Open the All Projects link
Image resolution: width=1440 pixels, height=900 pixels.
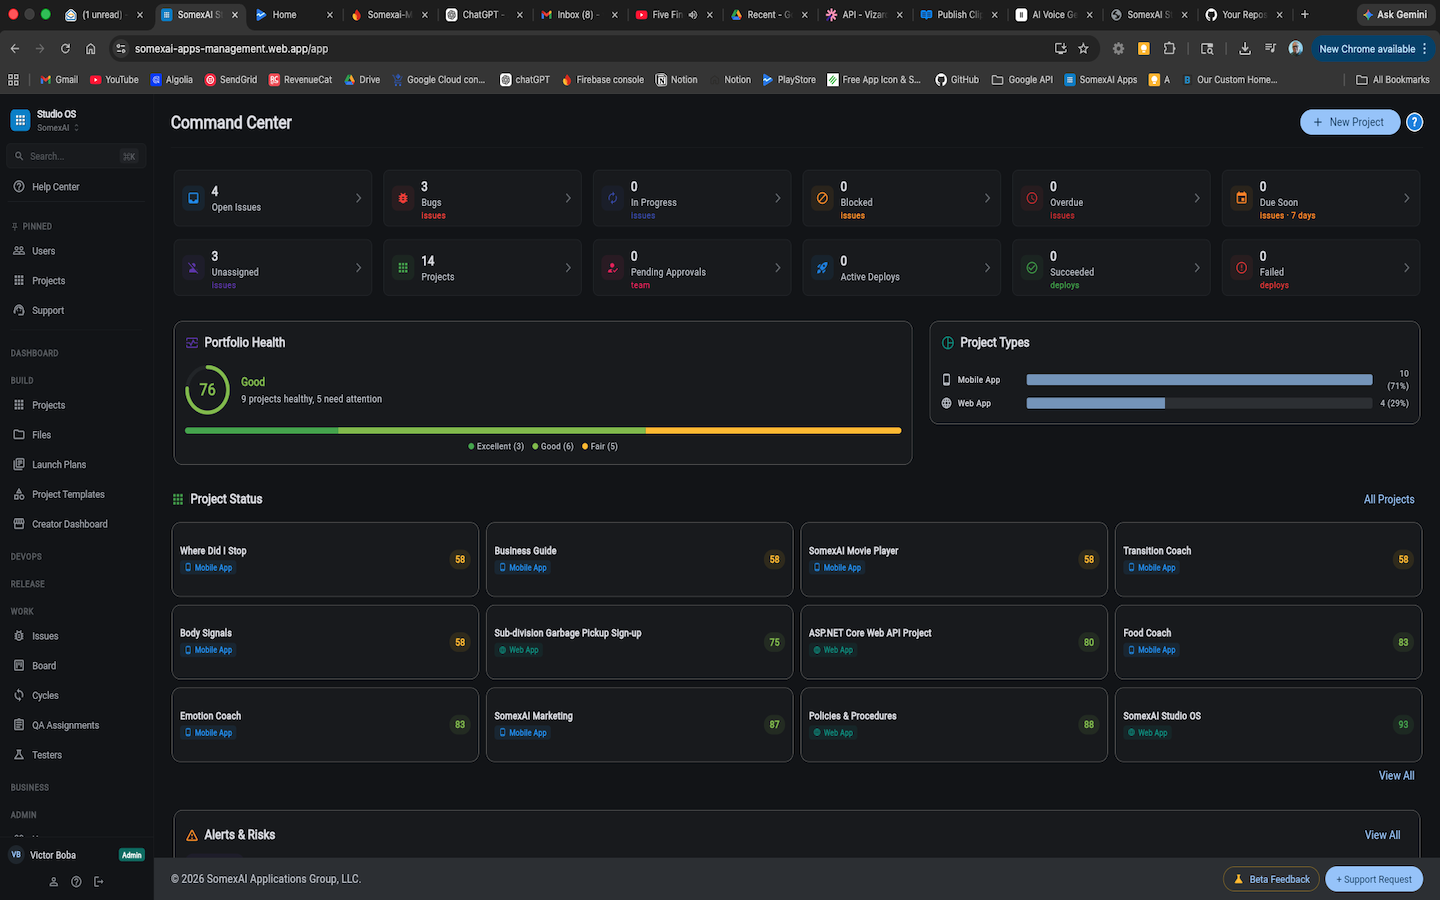[x=1388, y=499]
